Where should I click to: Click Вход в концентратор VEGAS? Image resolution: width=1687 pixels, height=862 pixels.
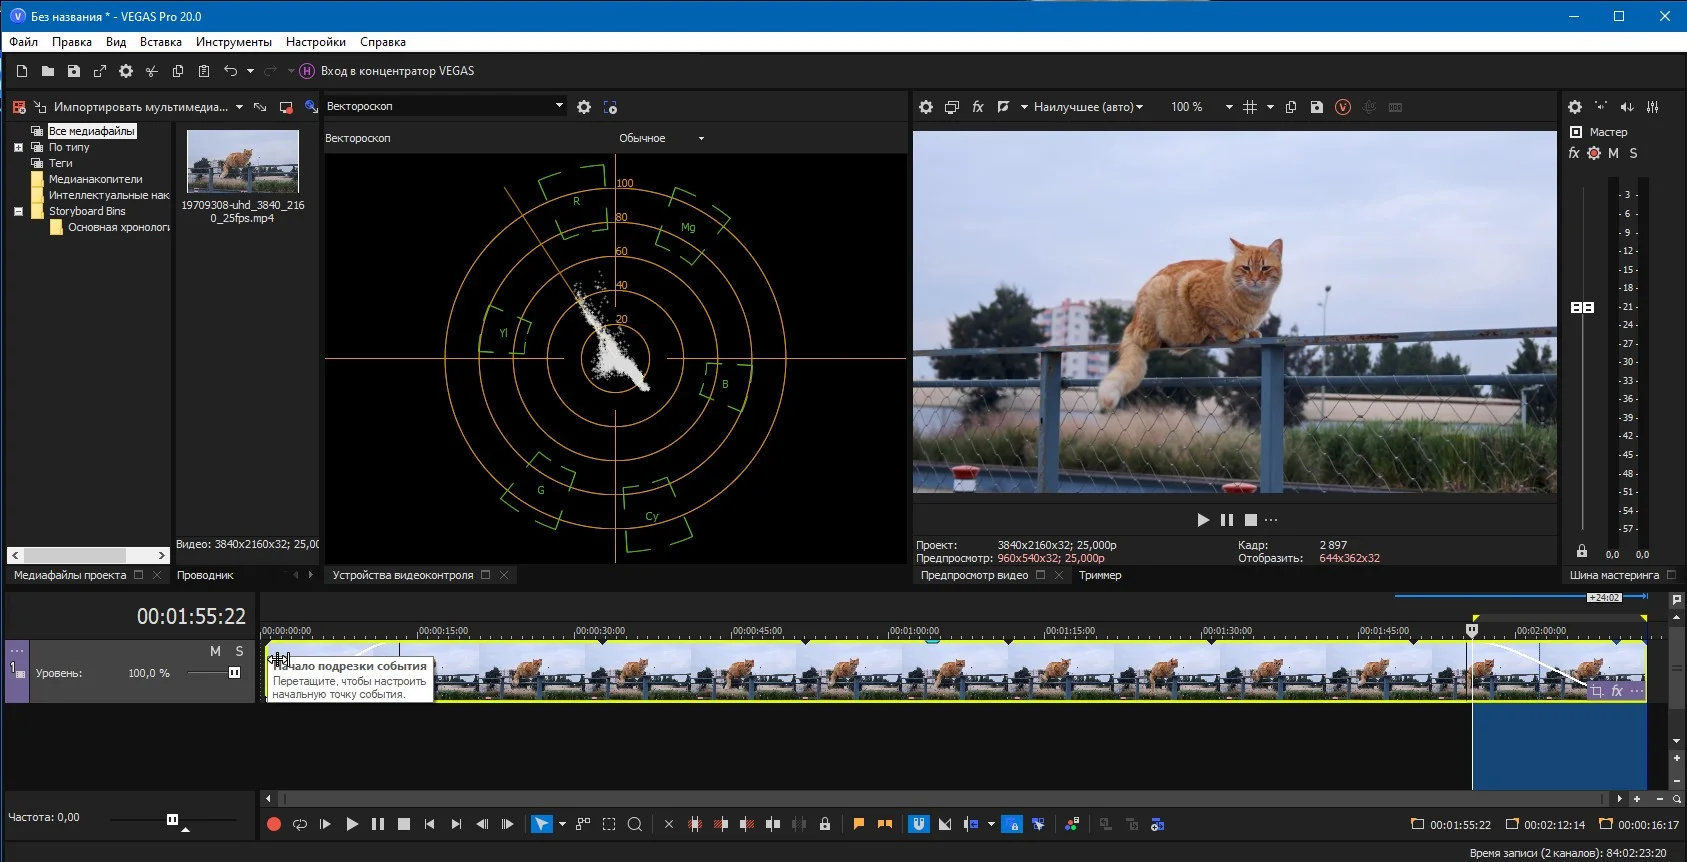[x=397, y=71]
